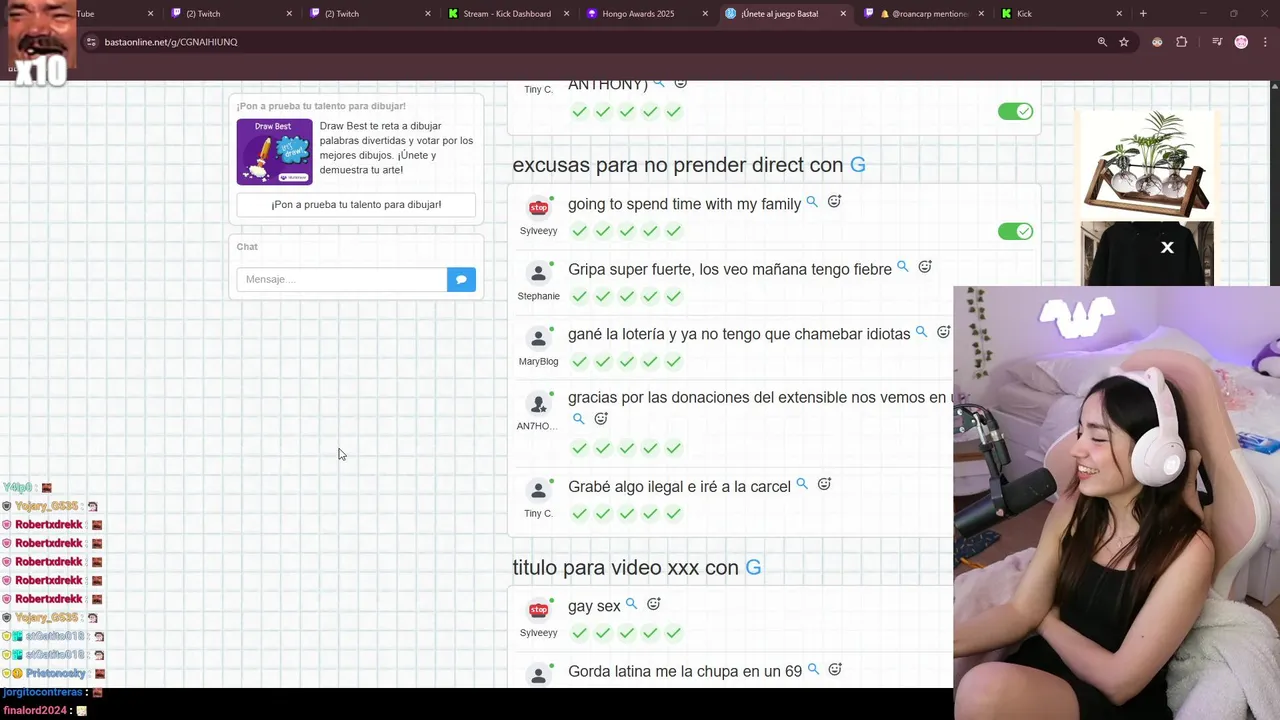
Task: Switch to 'Stream - Kick Dashboard' tab
Action: 506,14
